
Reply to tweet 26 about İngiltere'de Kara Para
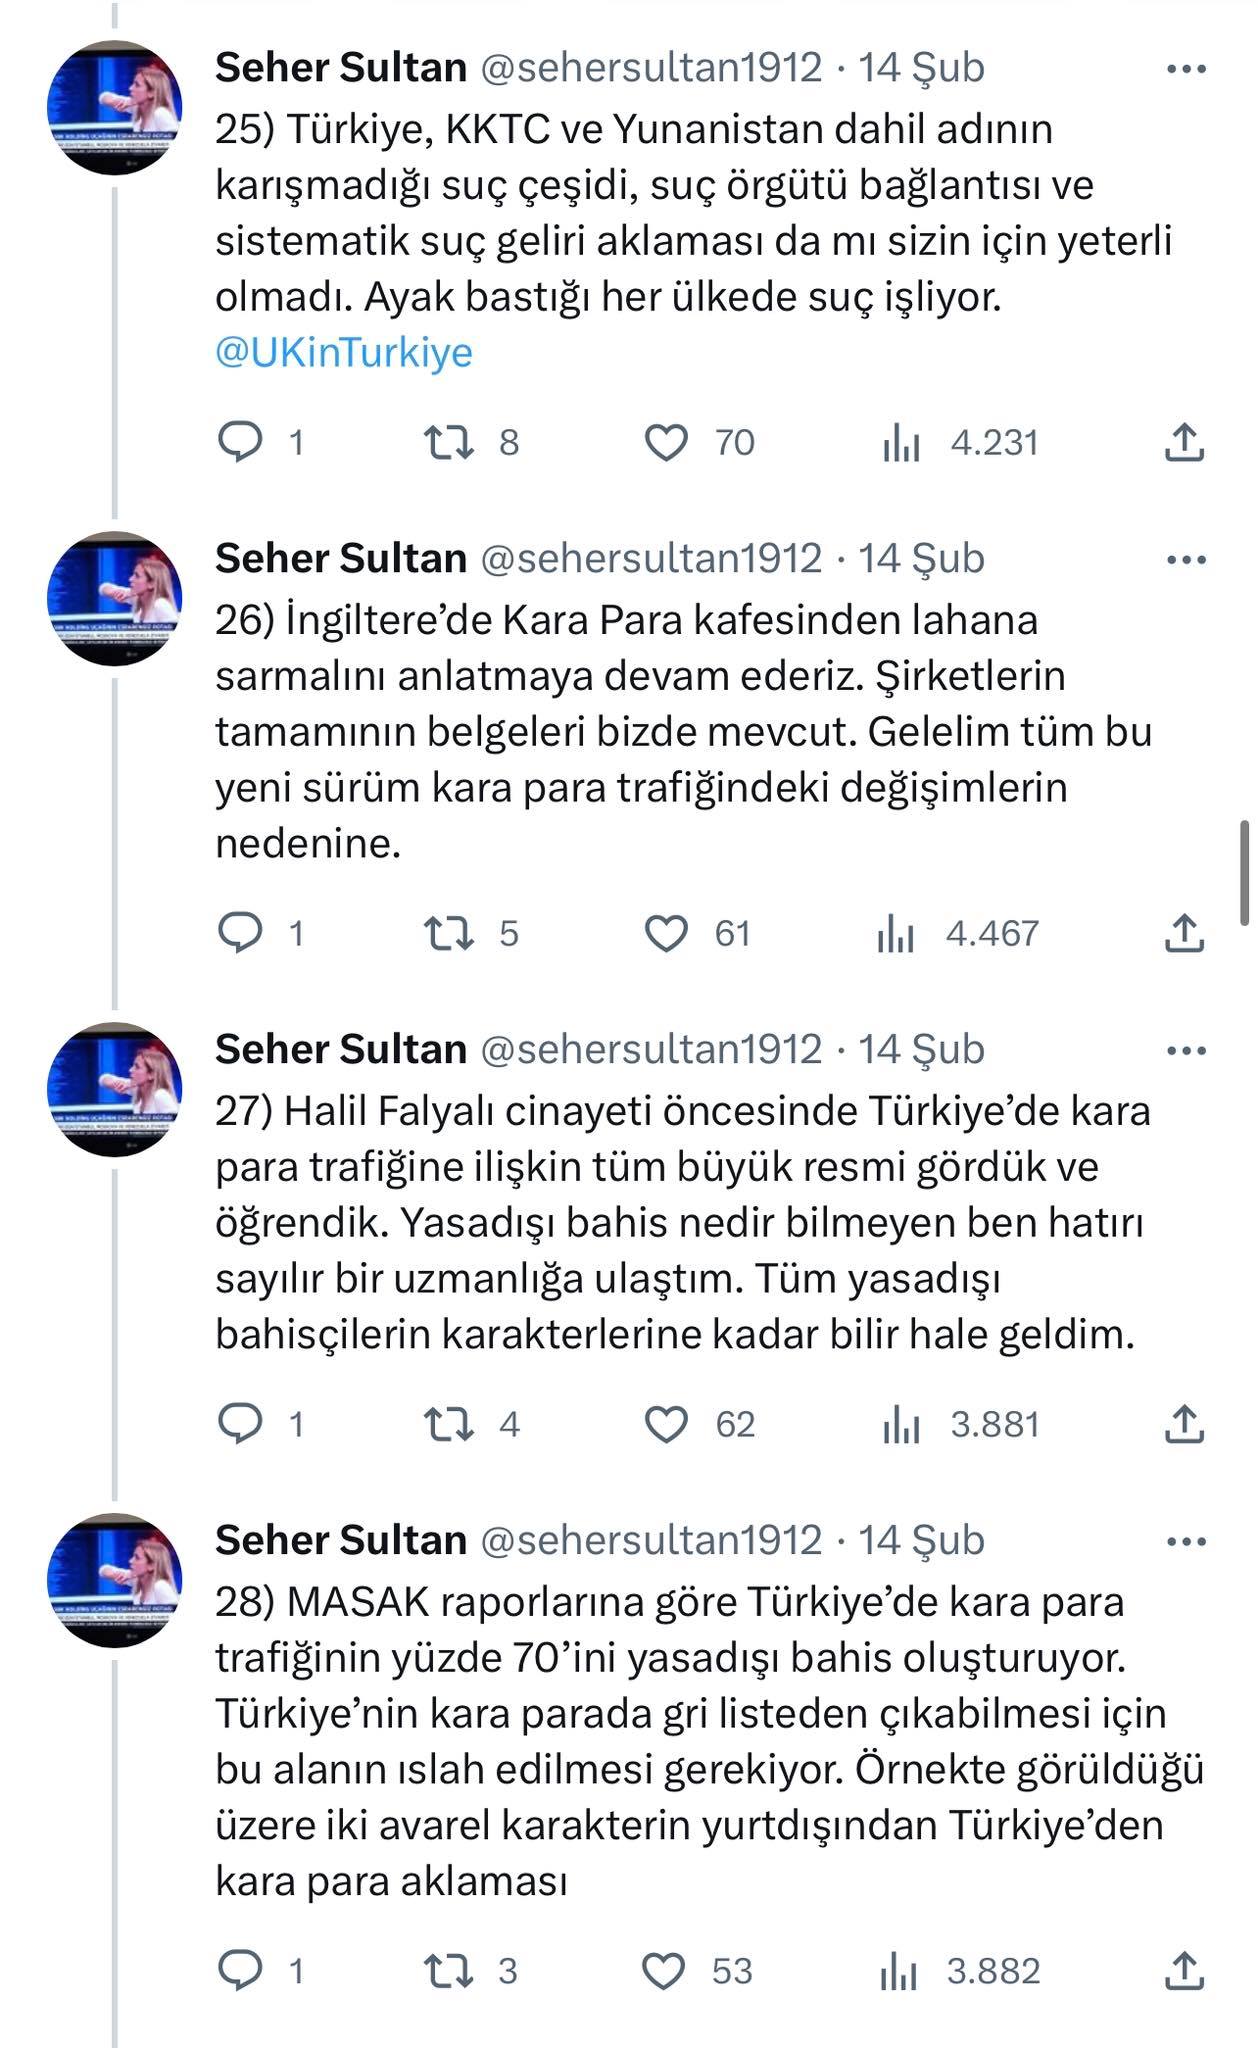pyautogui.click(x=240, y=933)
